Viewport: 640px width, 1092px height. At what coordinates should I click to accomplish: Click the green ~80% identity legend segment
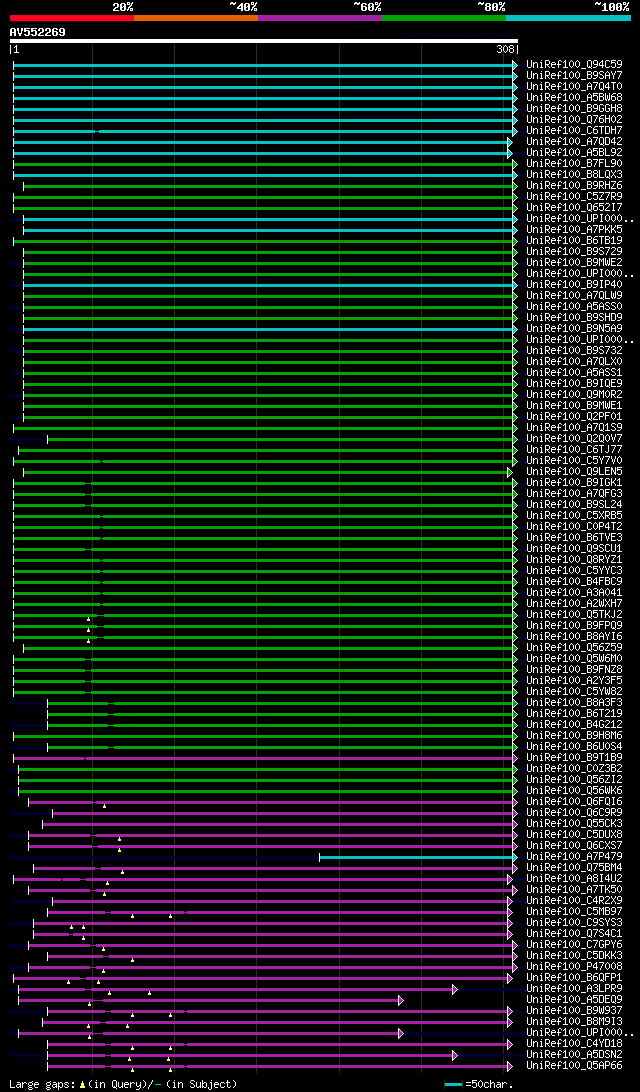click(444, 17)
